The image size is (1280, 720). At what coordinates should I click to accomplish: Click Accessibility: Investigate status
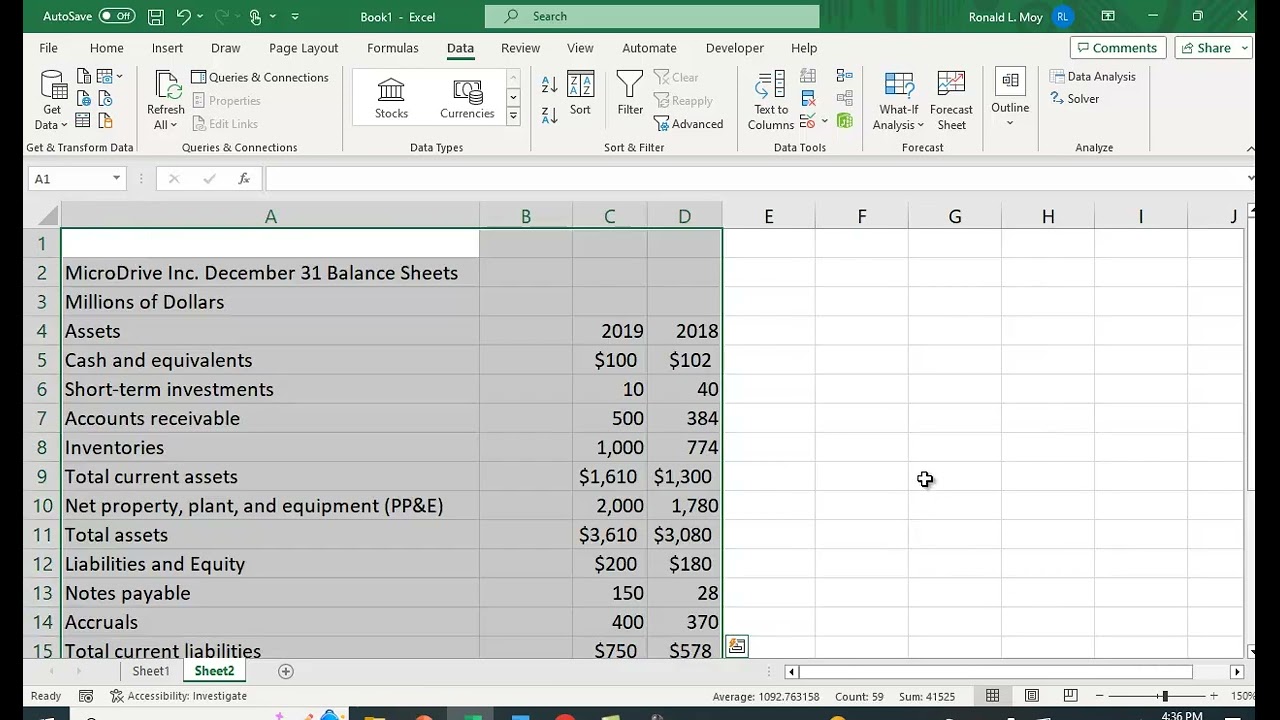point(179,696)
